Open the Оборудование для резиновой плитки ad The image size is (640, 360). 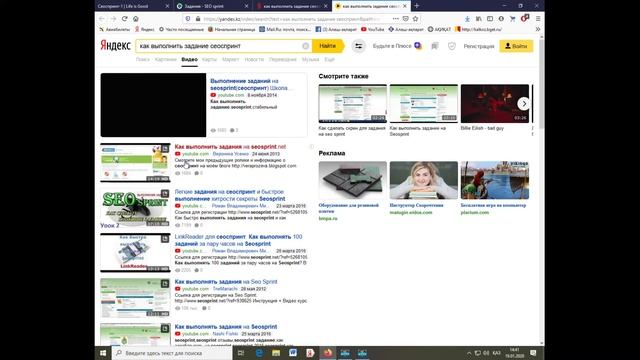(353, 180)
